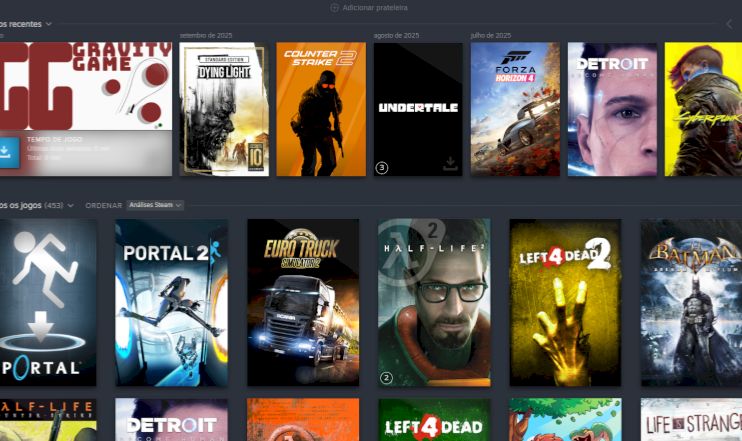Open Detroit cover in the recent games shelf
742x441 pixels.
pyautogui.click(x=612, y=109)
